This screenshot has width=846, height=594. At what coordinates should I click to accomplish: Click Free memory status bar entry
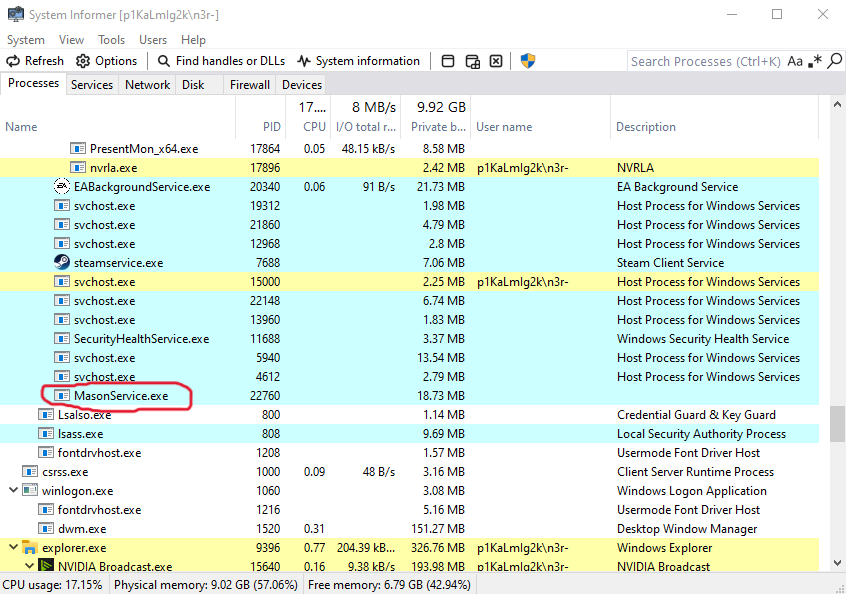[x=389, y=585]
